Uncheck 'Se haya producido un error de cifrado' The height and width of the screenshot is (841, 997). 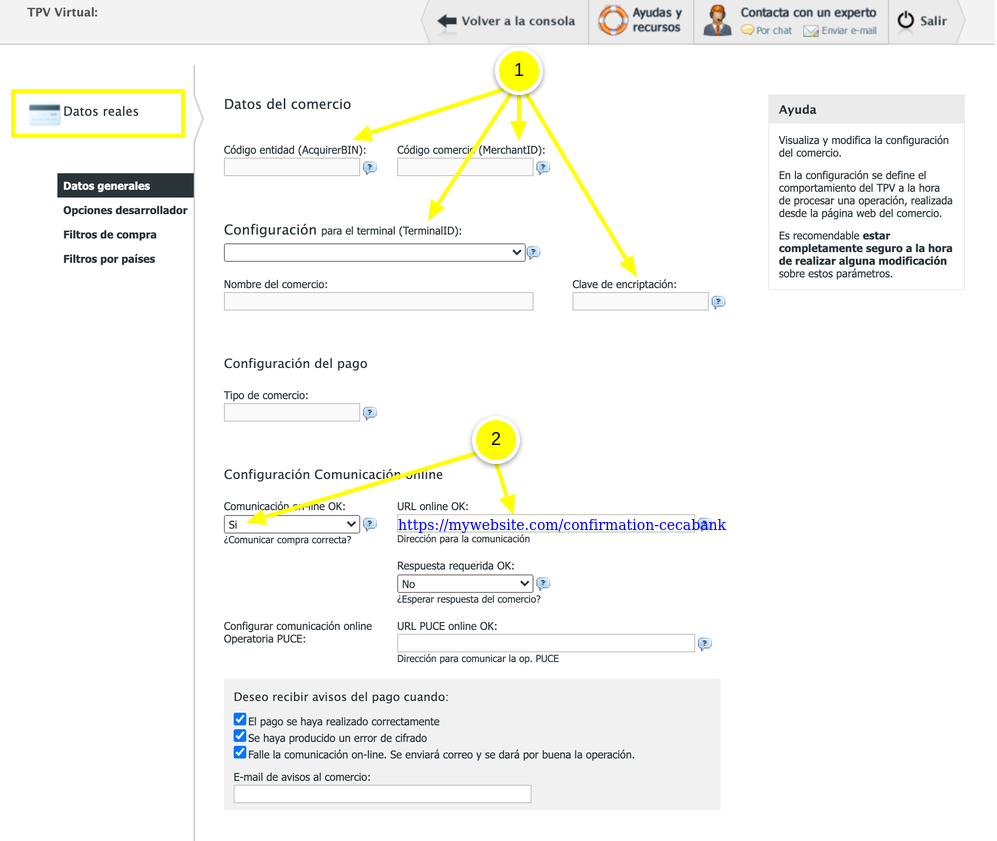[x=240, y=735]
